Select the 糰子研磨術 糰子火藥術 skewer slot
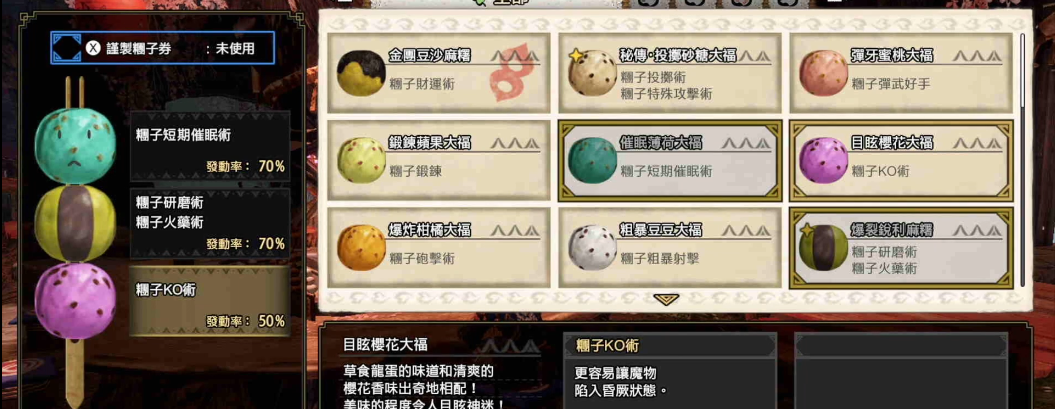Image resolution: width=1055 pixels, height=409 pixels. pyautogui.click(x=210, y=223)
